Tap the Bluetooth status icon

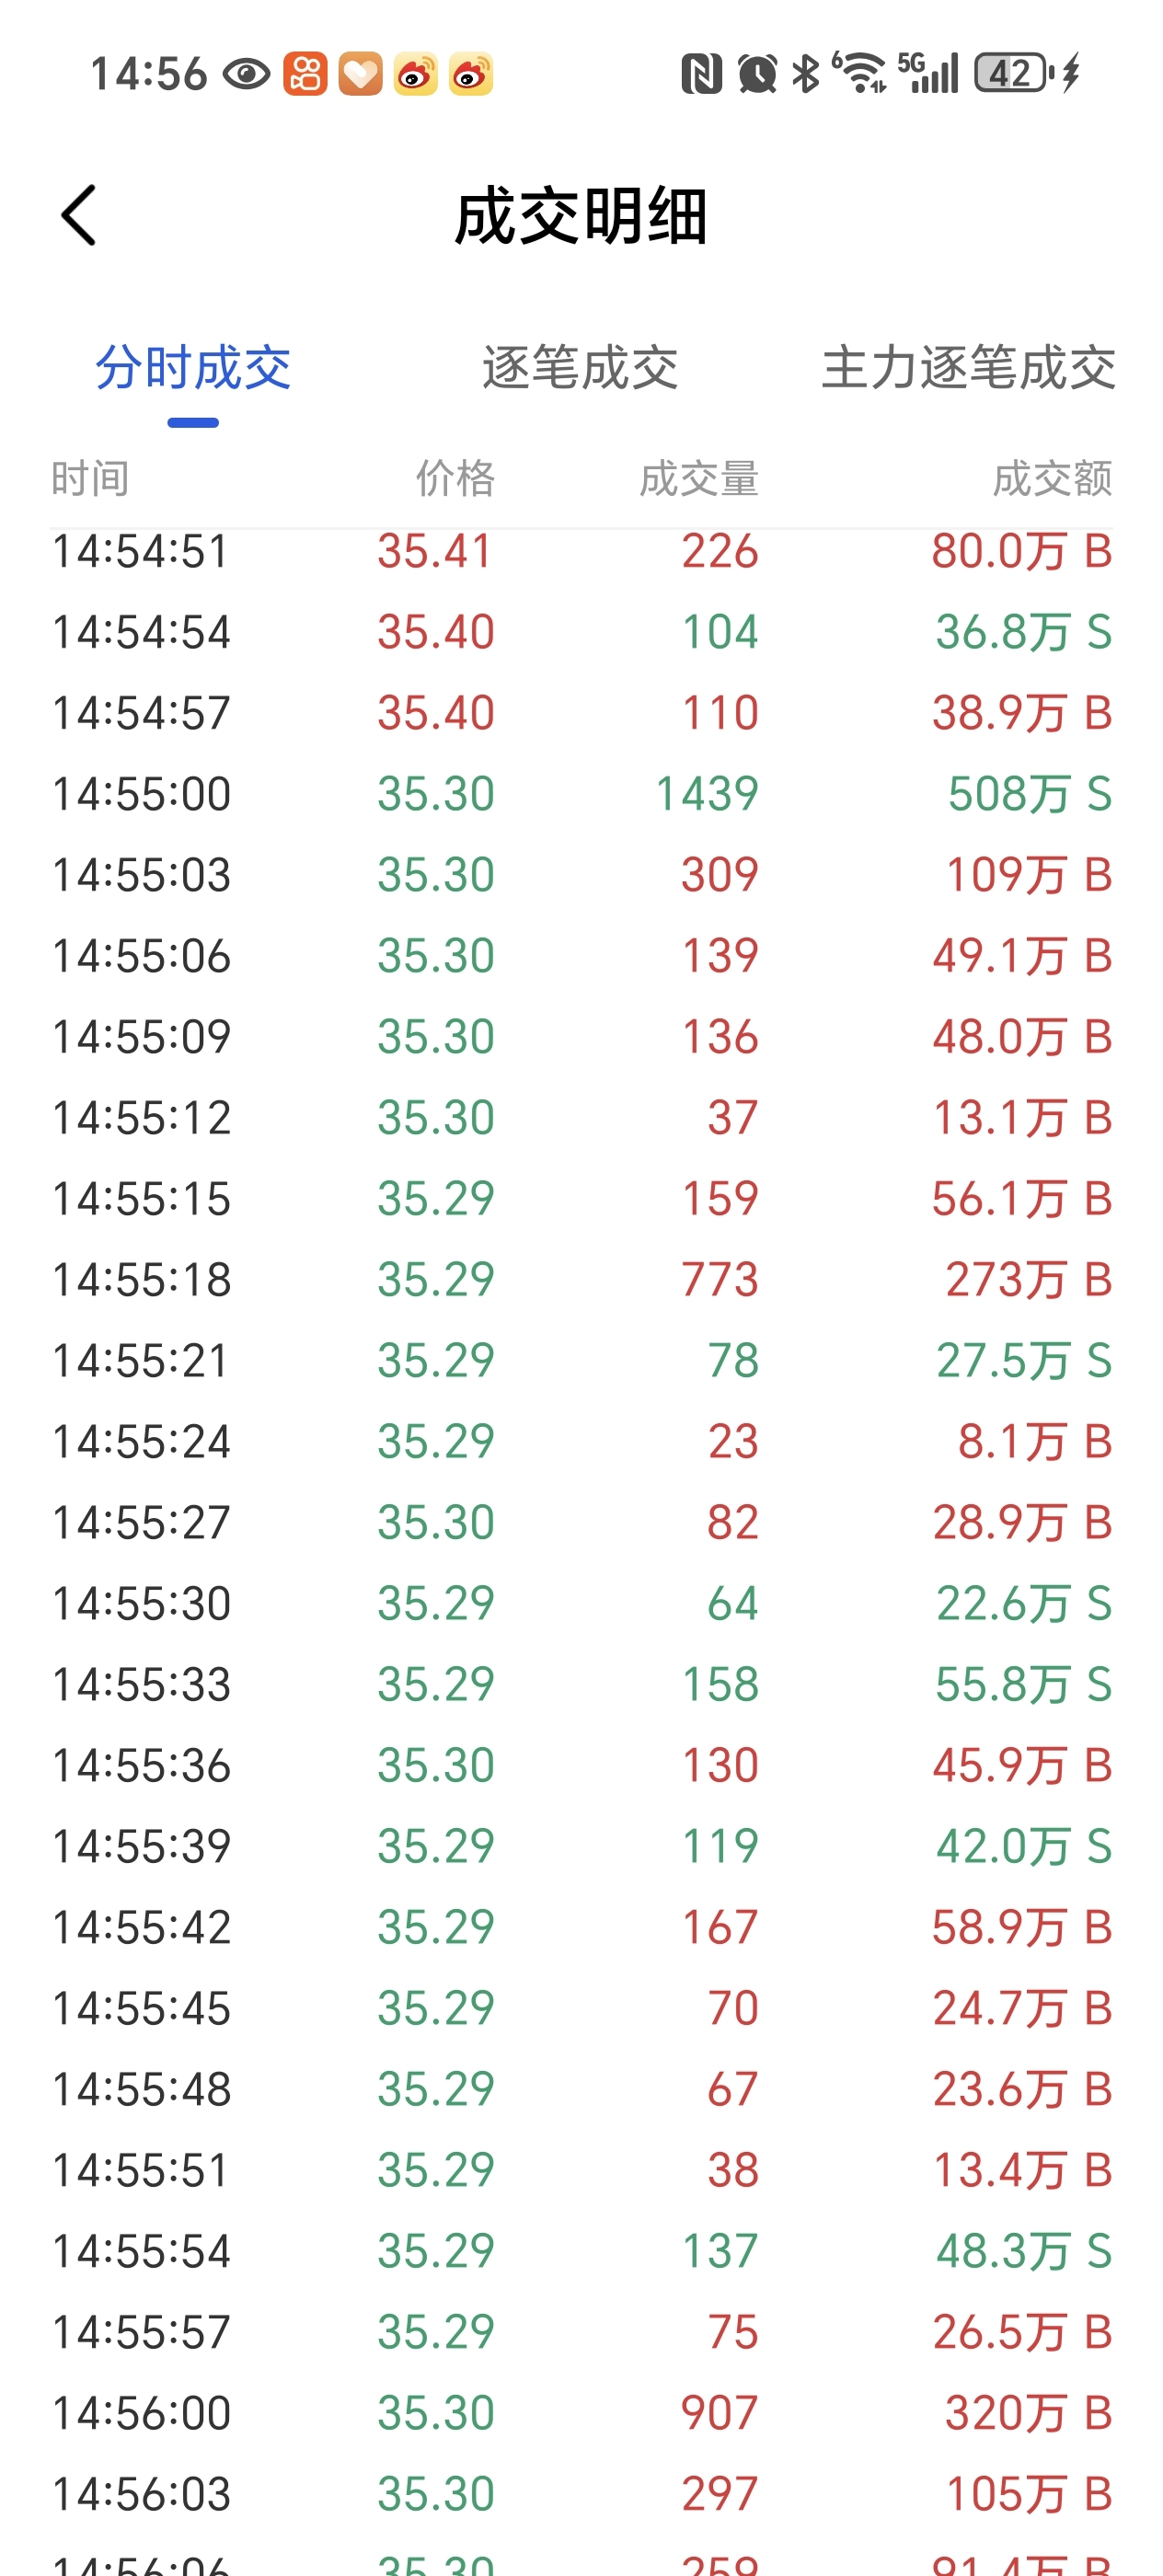pos(805,74)
